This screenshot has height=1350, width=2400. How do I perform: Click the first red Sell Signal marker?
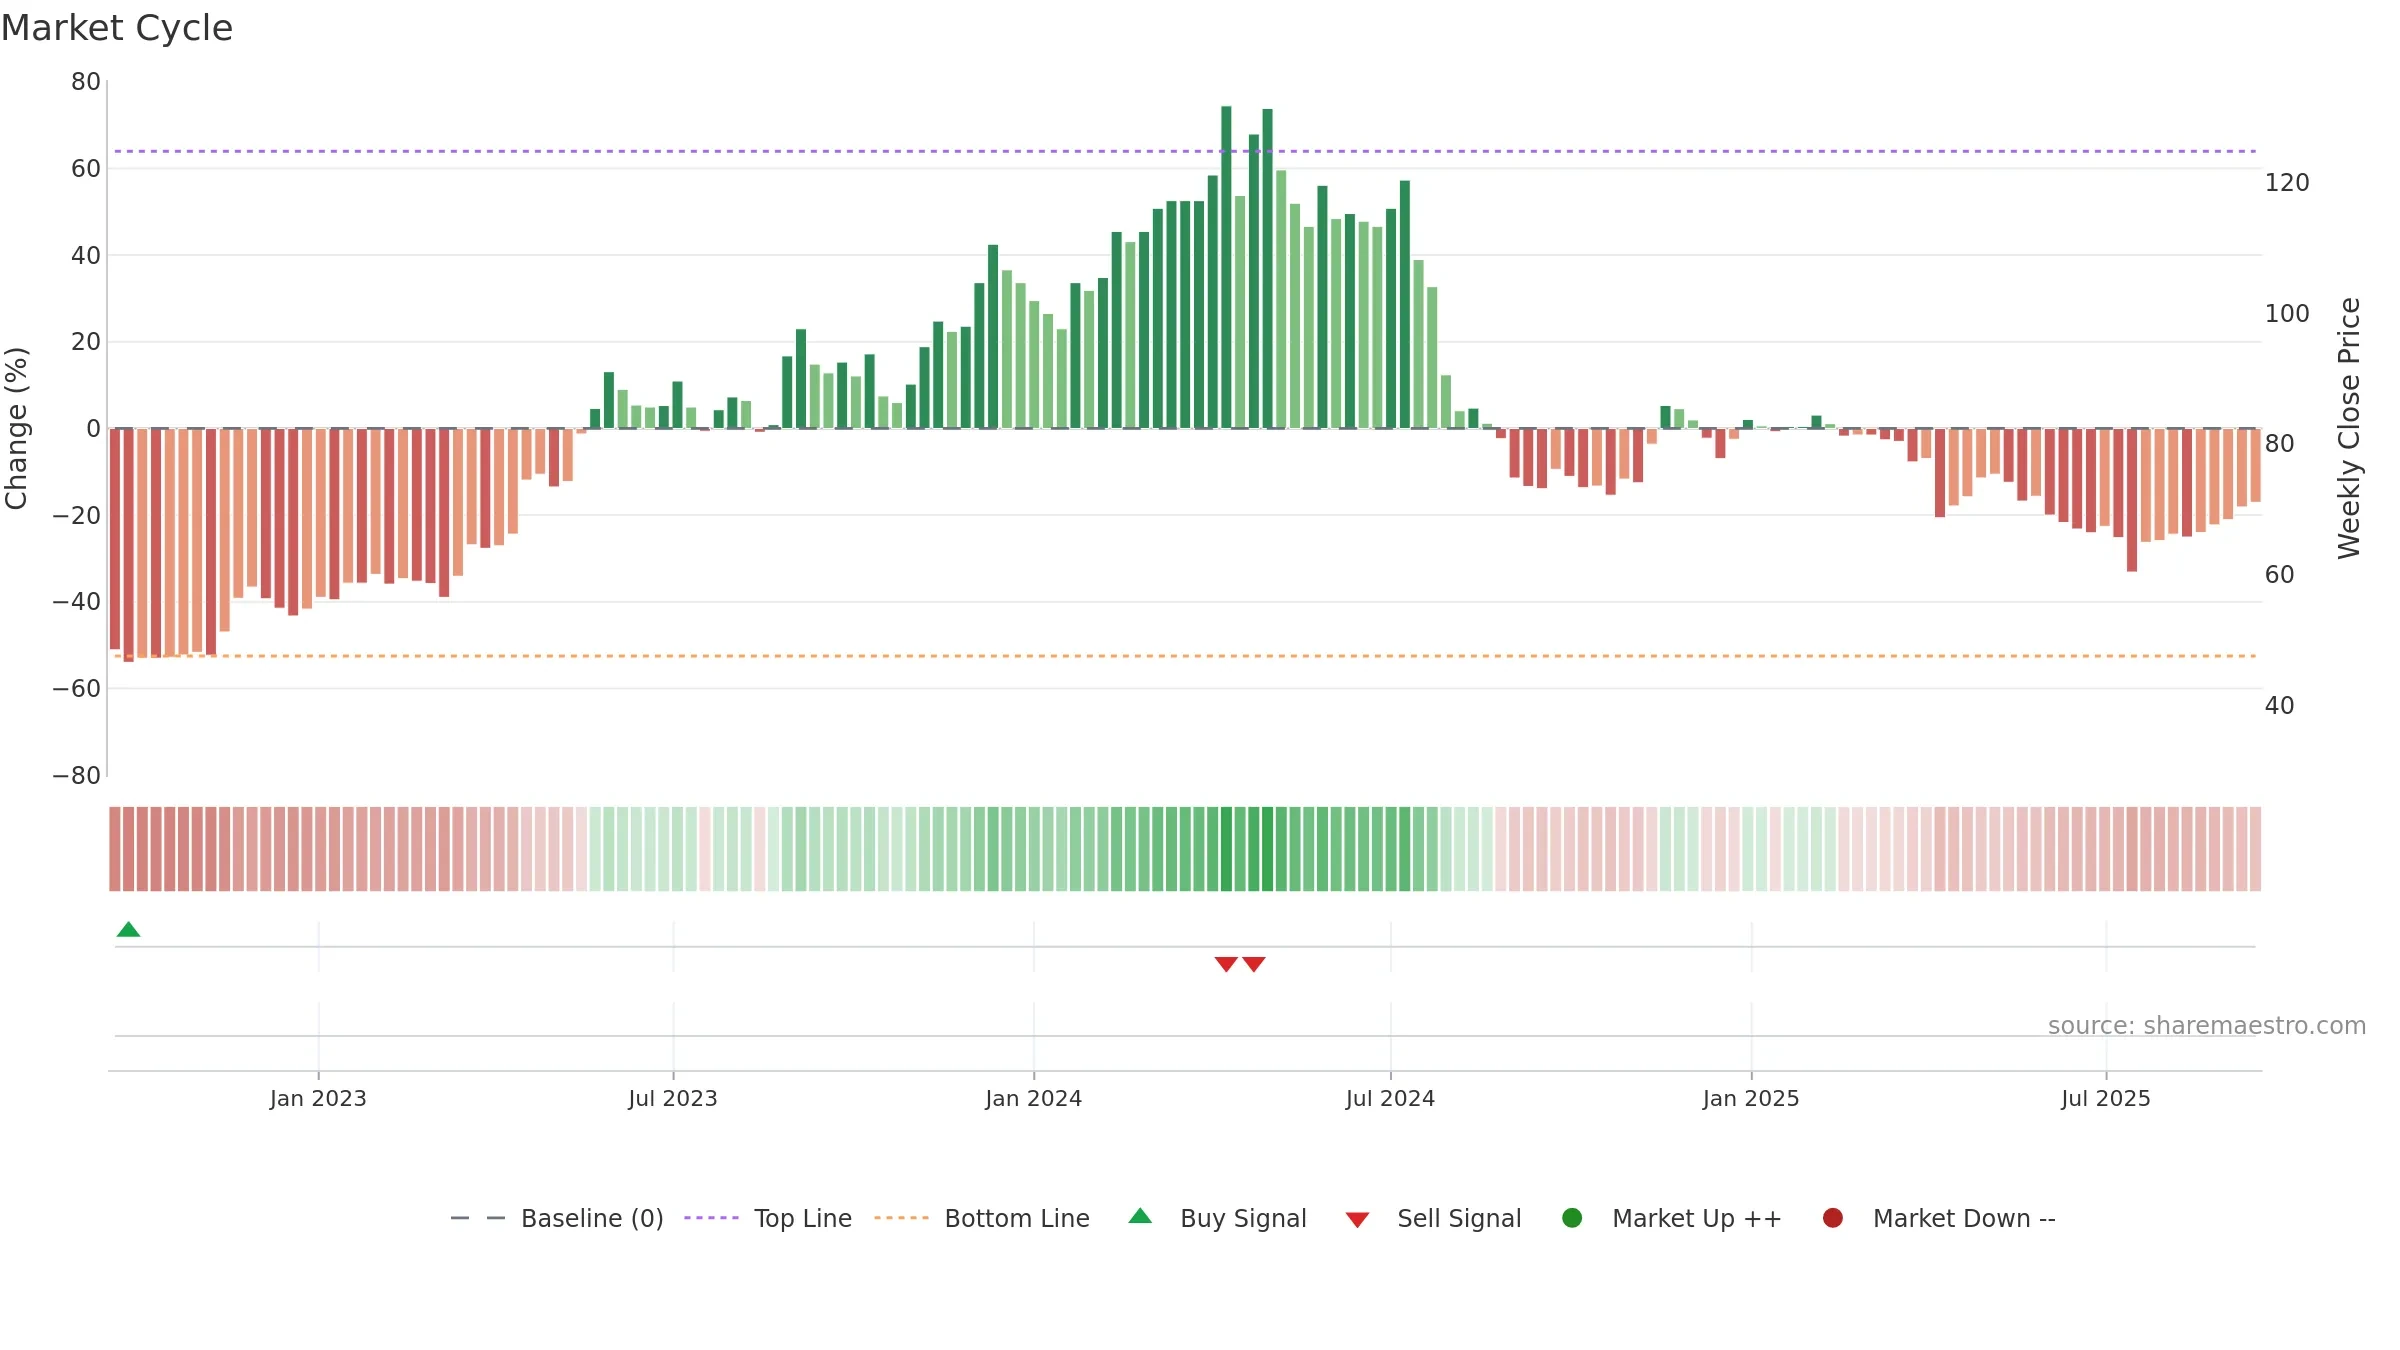pyautogui.click(x=1226, y=964)
